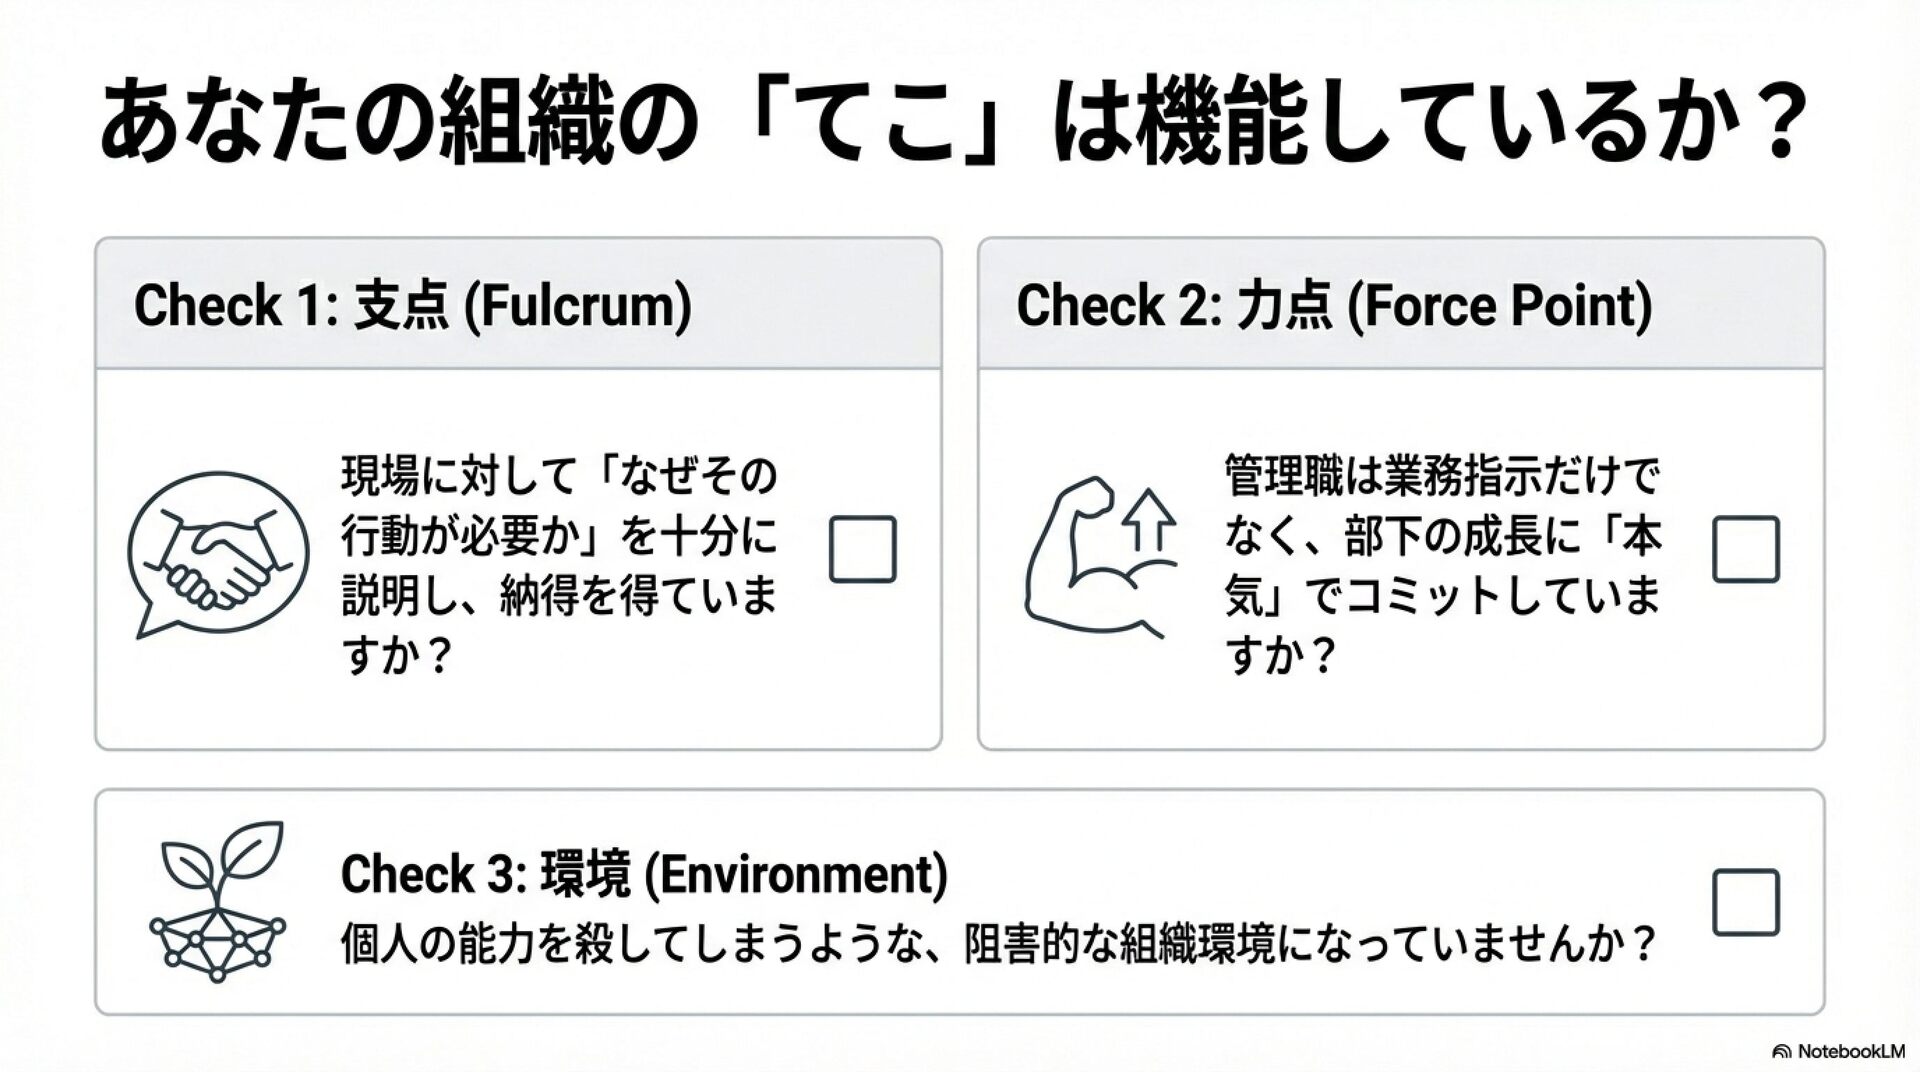
Task: Tick the Check 2 力点 checkbox
Action: click(x=1745, y=549)
